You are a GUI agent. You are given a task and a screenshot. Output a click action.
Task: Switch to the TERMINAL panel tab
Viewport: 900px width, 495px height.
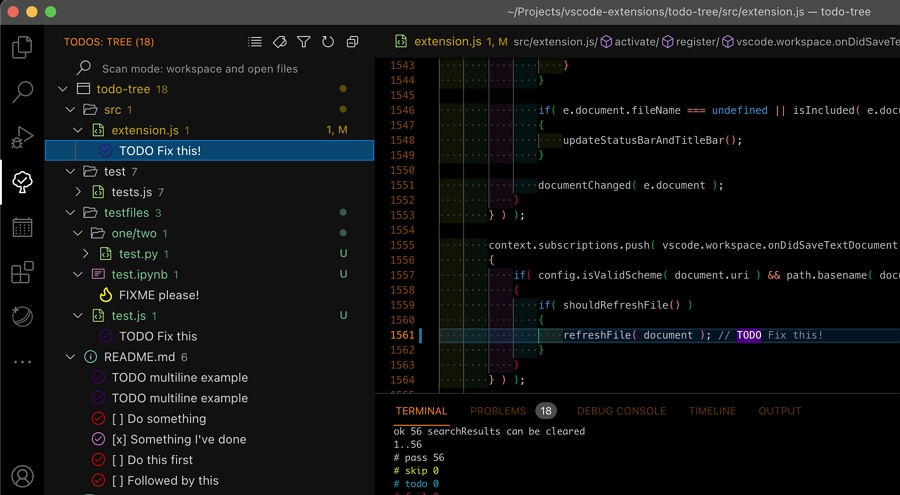pos(421,411)
